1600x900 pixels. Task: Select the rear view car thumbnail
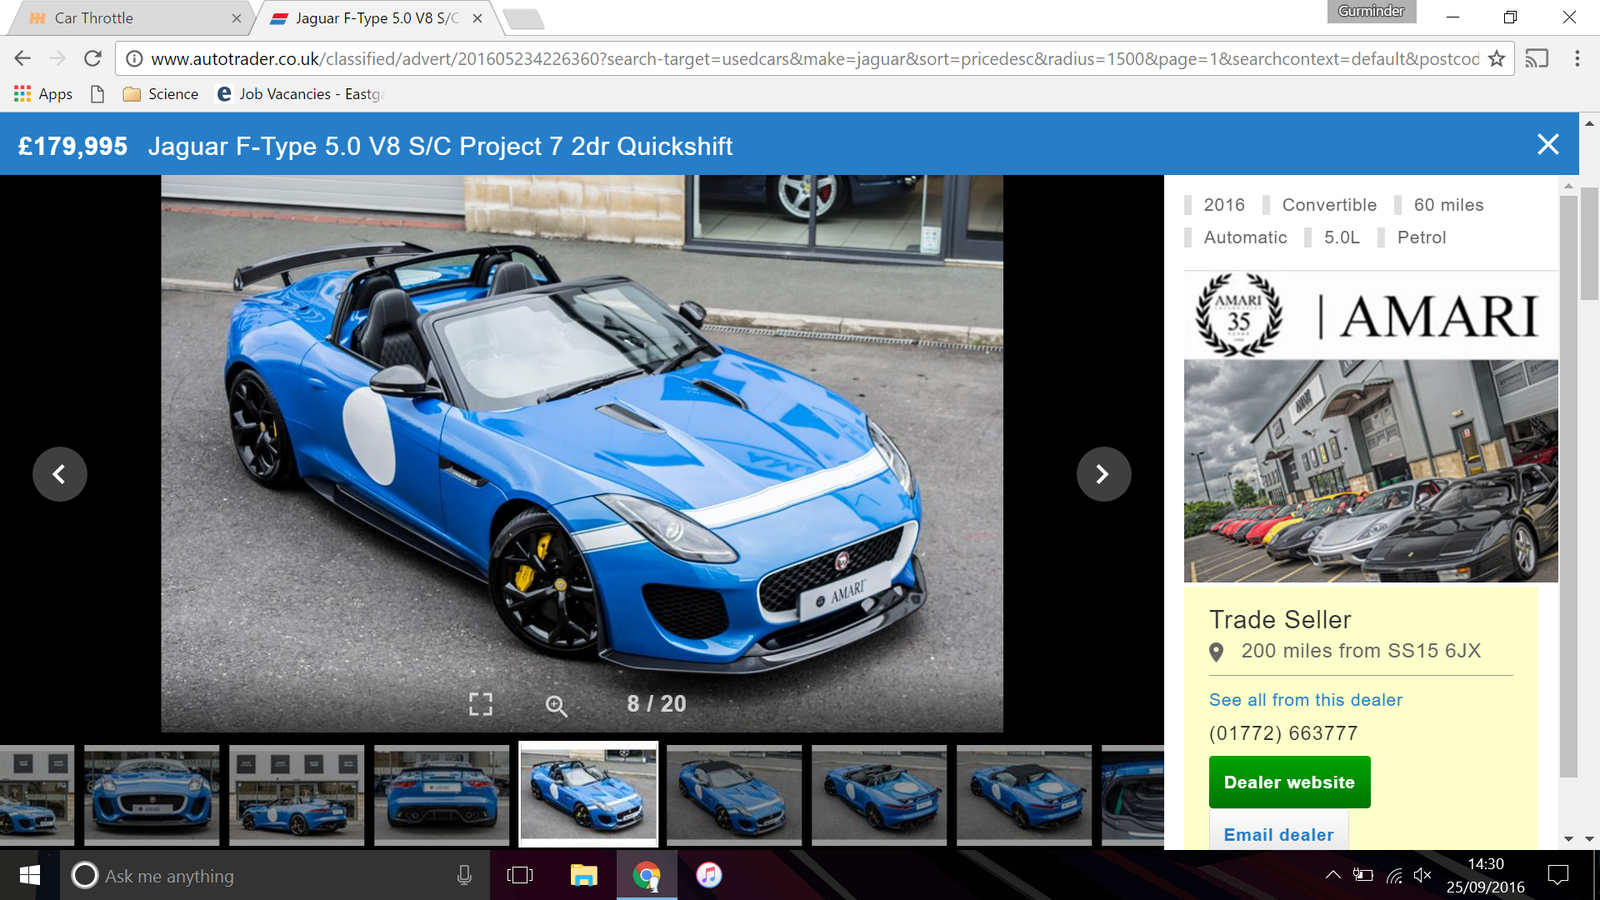pos(441,795)
